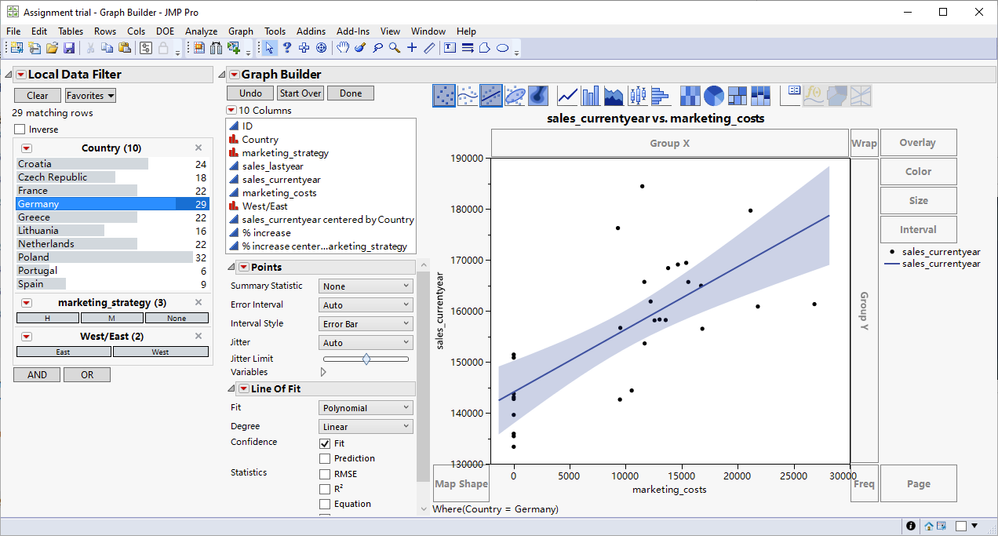Uncheck the Fit confidence checkbox
The image size is (998, 536).
pos(325,443)
